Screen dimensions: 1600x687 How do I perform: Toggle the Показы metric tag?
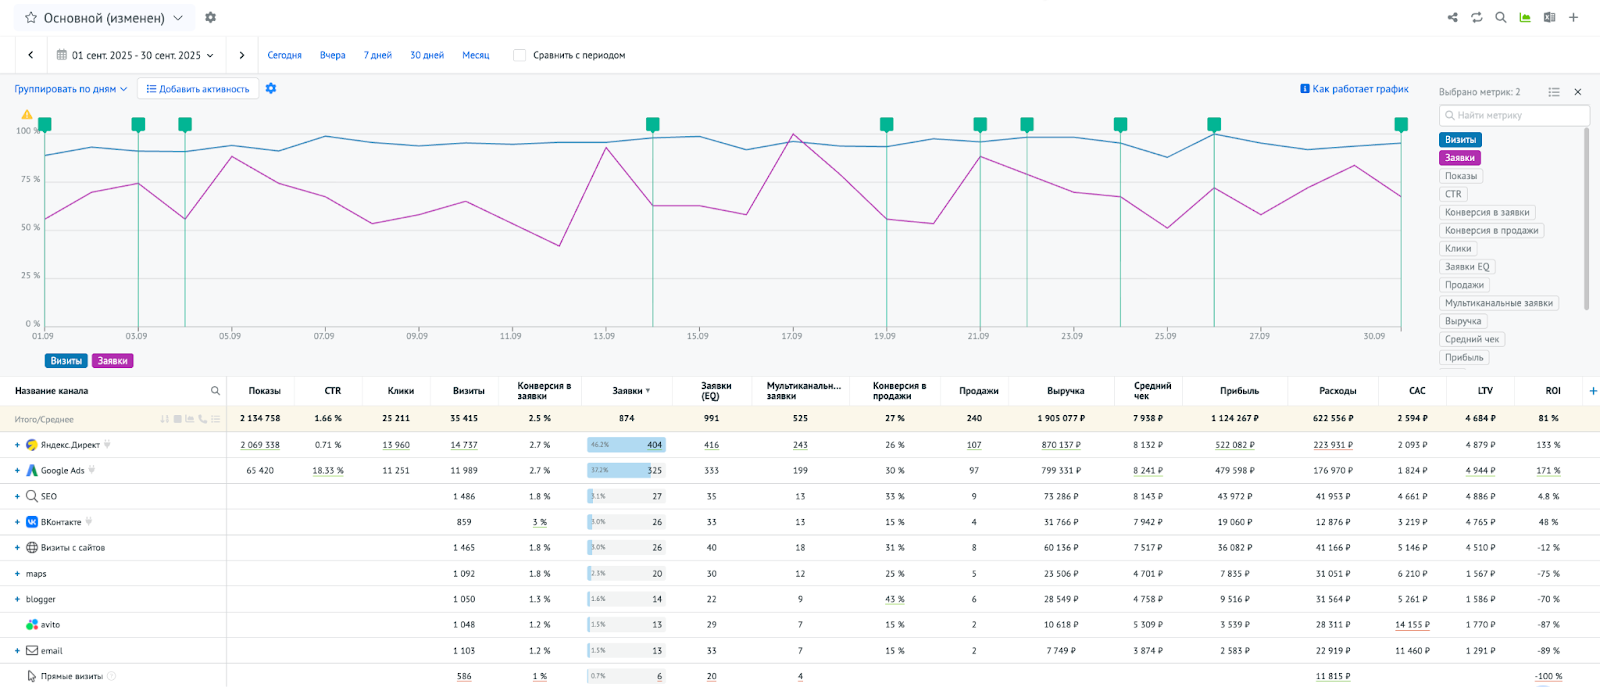1460,176
